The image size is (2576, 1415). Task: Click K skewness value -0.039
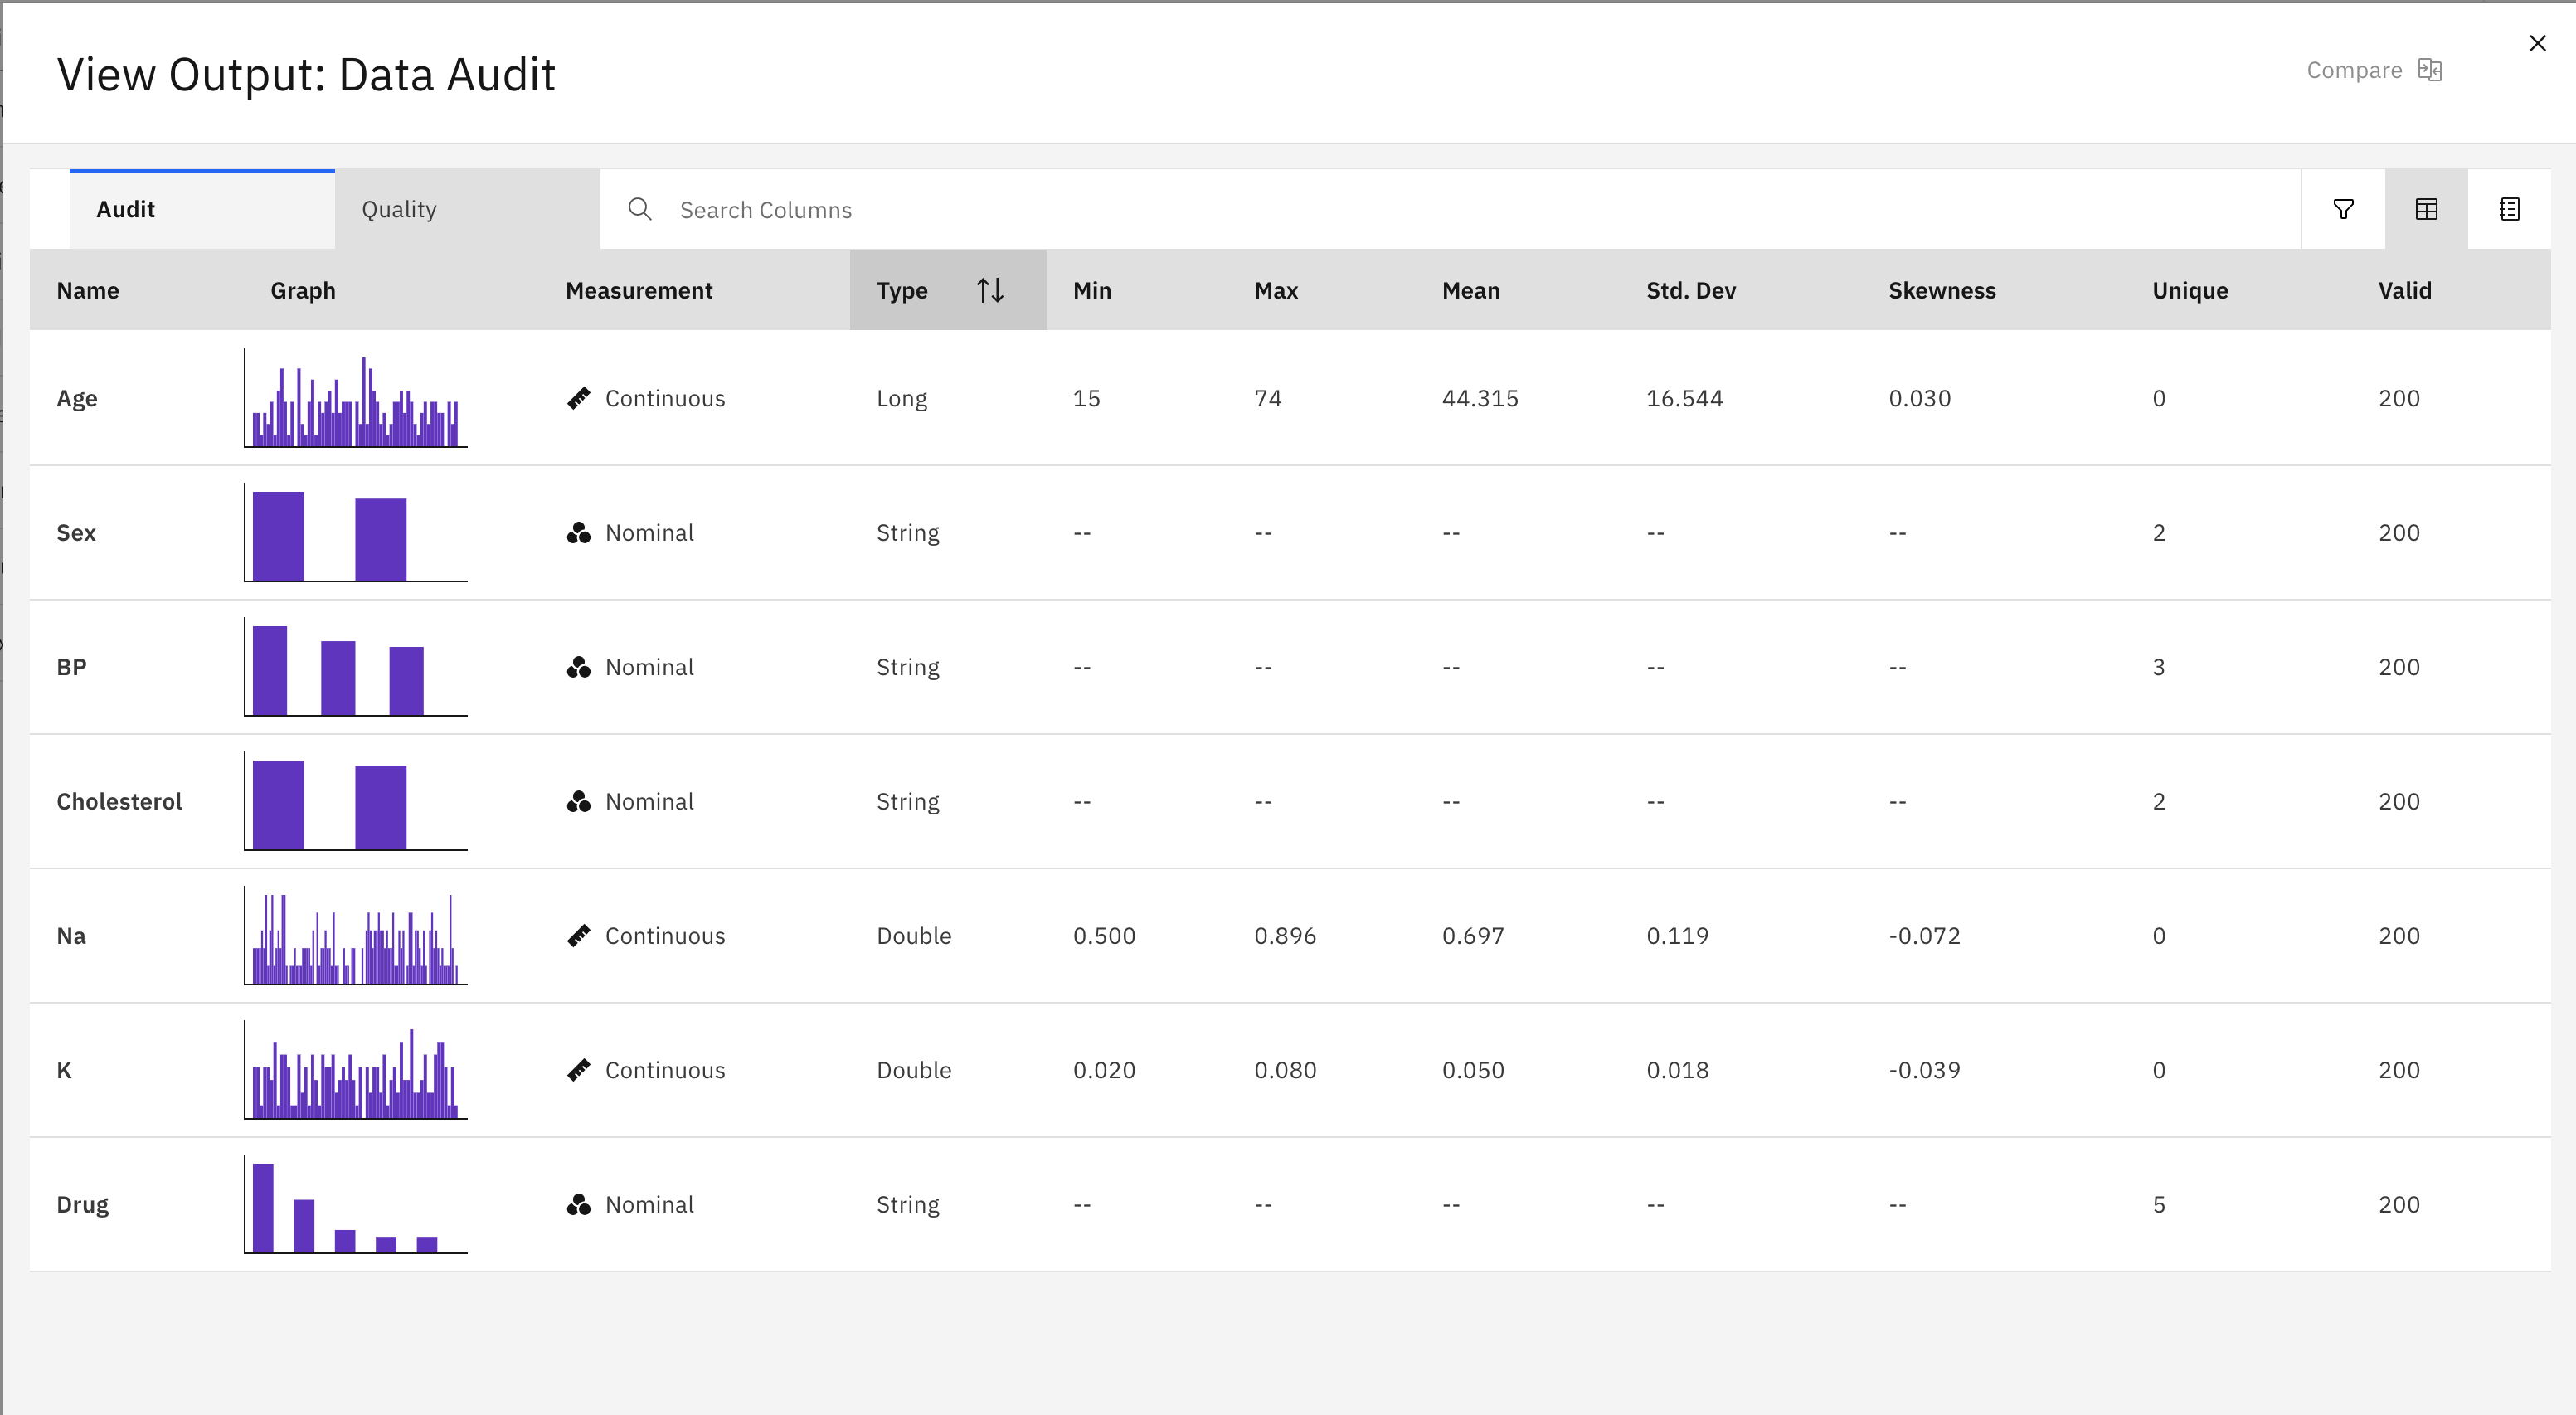click(x=1925, y=1070)
